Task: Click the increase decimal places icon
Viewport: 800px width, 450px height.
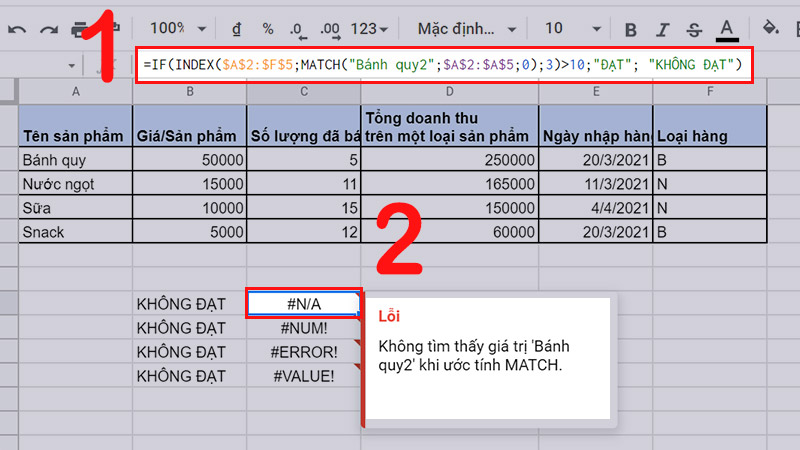Action: coord(329,29)
